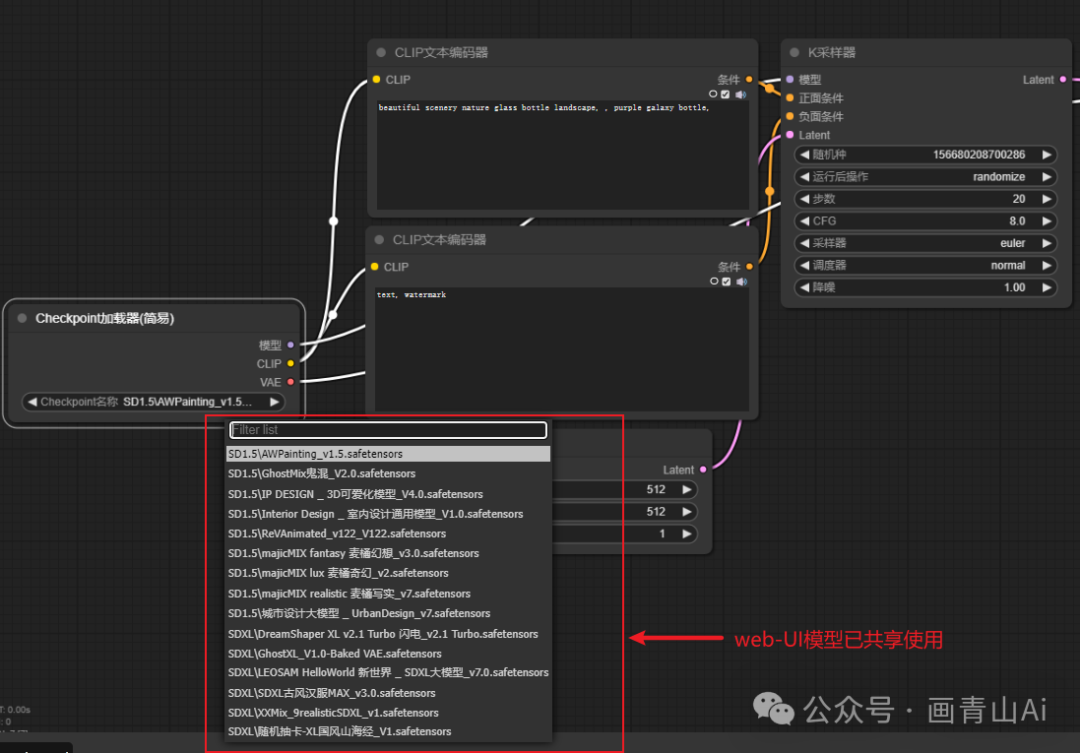Click the 模型 output port on the Checkpoint loader

[x=291, y=345]
